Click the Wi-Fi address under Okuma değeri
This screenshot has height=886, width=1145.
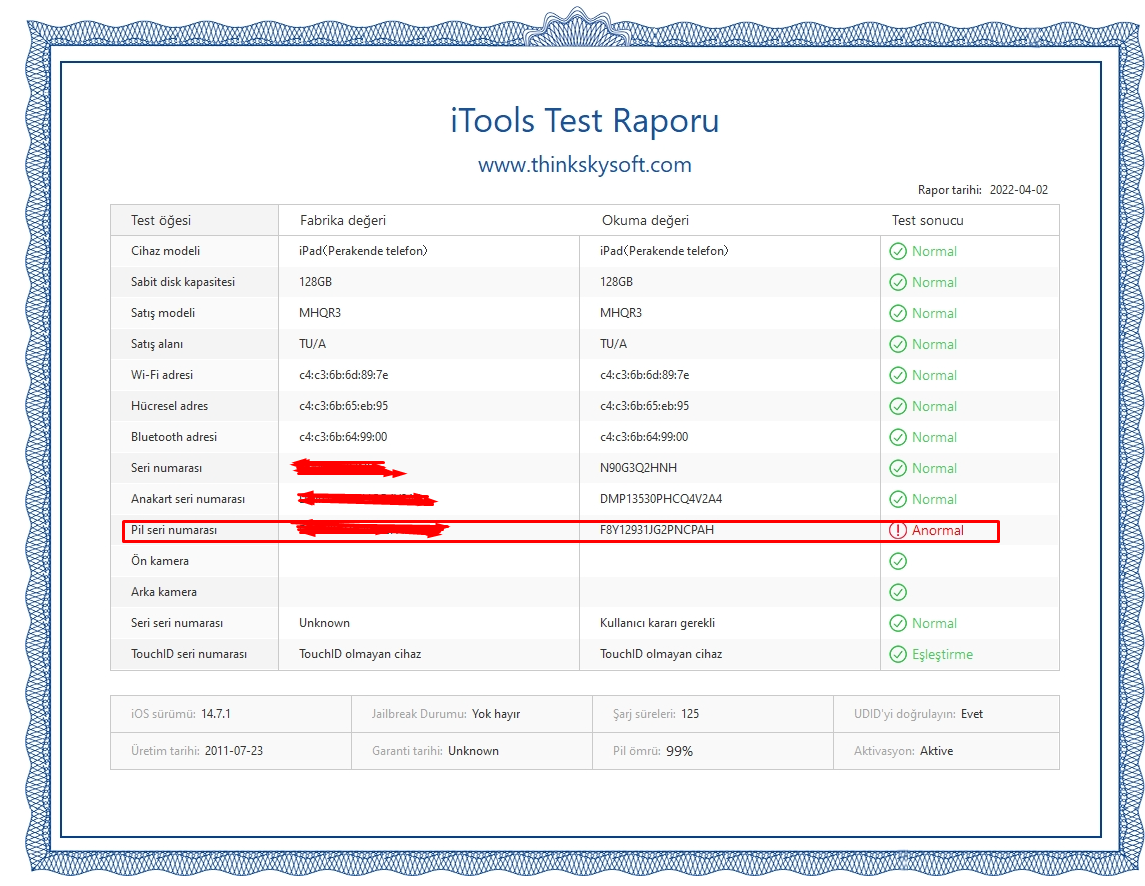coord(644,375)
